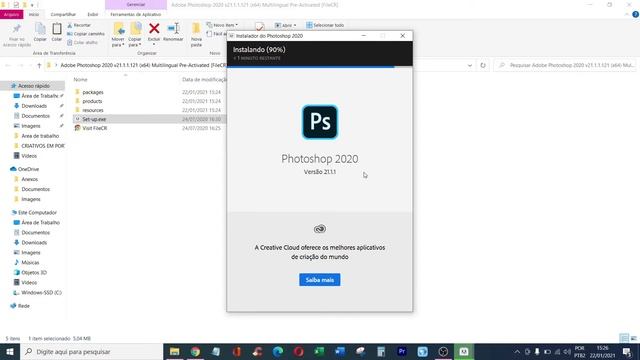Select the resources folder

93,110
